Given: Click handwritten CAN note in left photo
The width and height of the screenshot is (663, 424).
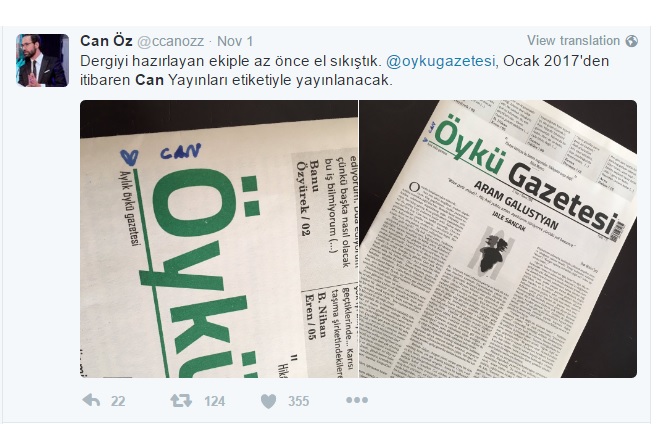Looking at the screenshot, I should click(181, 151).
